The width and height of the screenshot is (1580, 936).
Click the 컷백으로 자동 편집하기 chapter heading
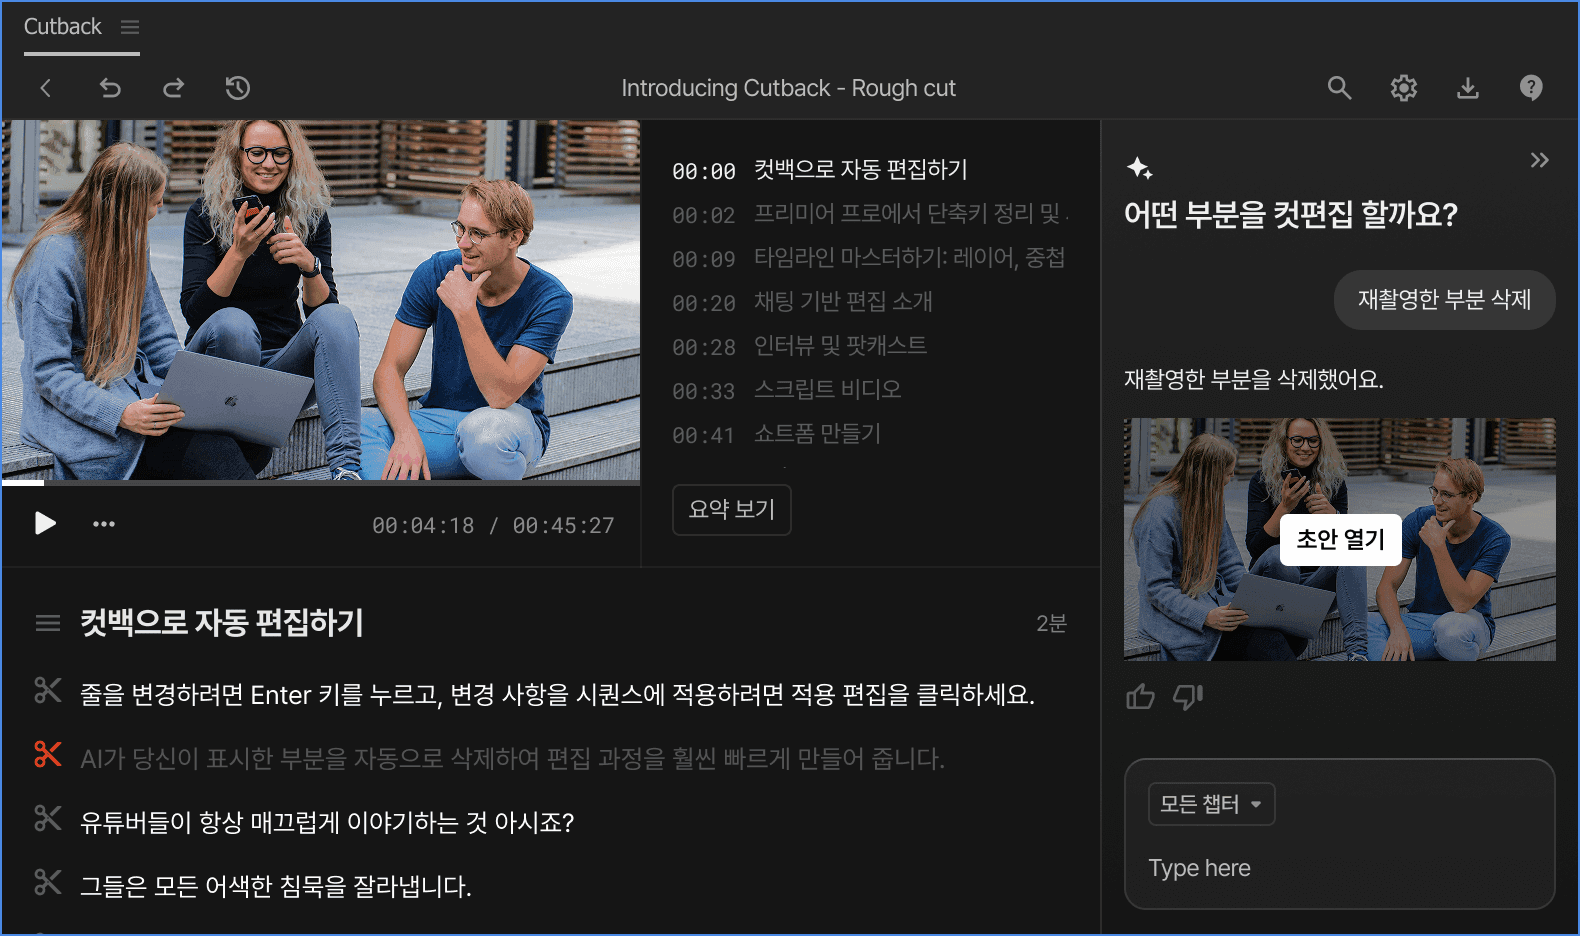[222, 623]
